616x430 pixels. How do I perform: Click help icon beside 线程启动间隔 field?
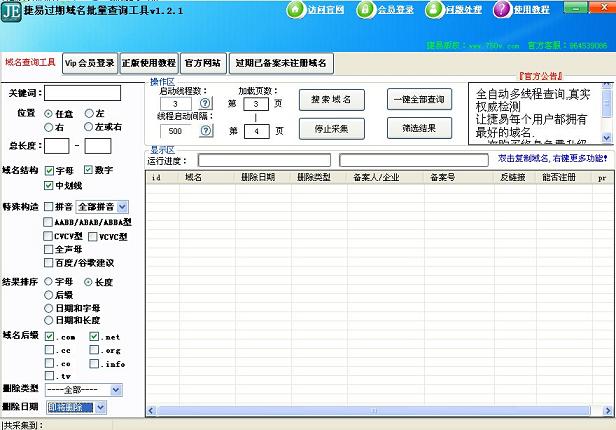pos(205,131)
